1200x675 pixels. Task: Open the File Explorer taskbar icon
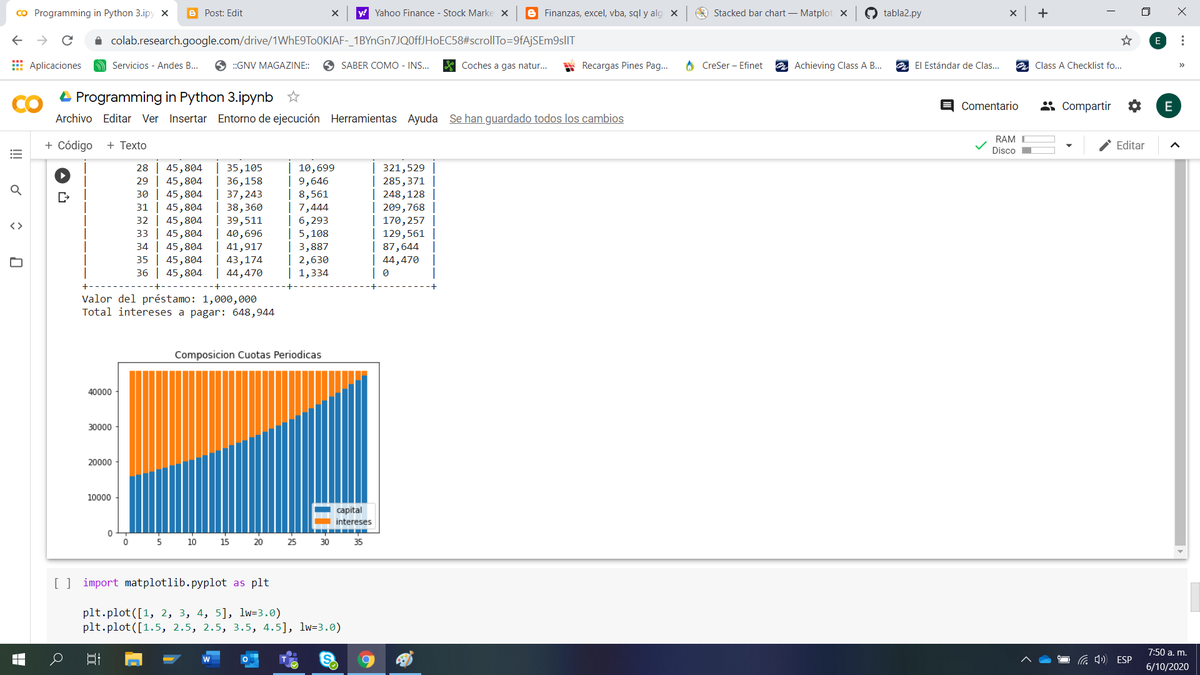click(134, 659)
